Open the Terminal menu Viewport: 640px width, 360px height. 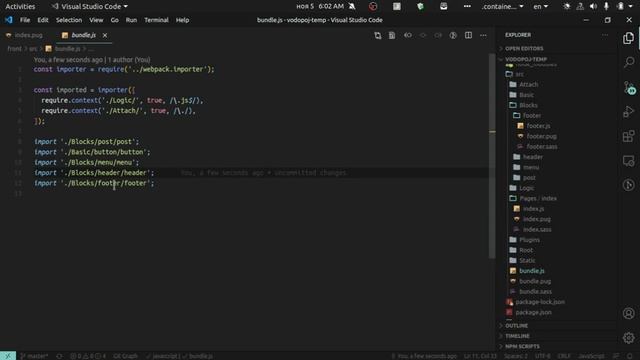(156, 20)
